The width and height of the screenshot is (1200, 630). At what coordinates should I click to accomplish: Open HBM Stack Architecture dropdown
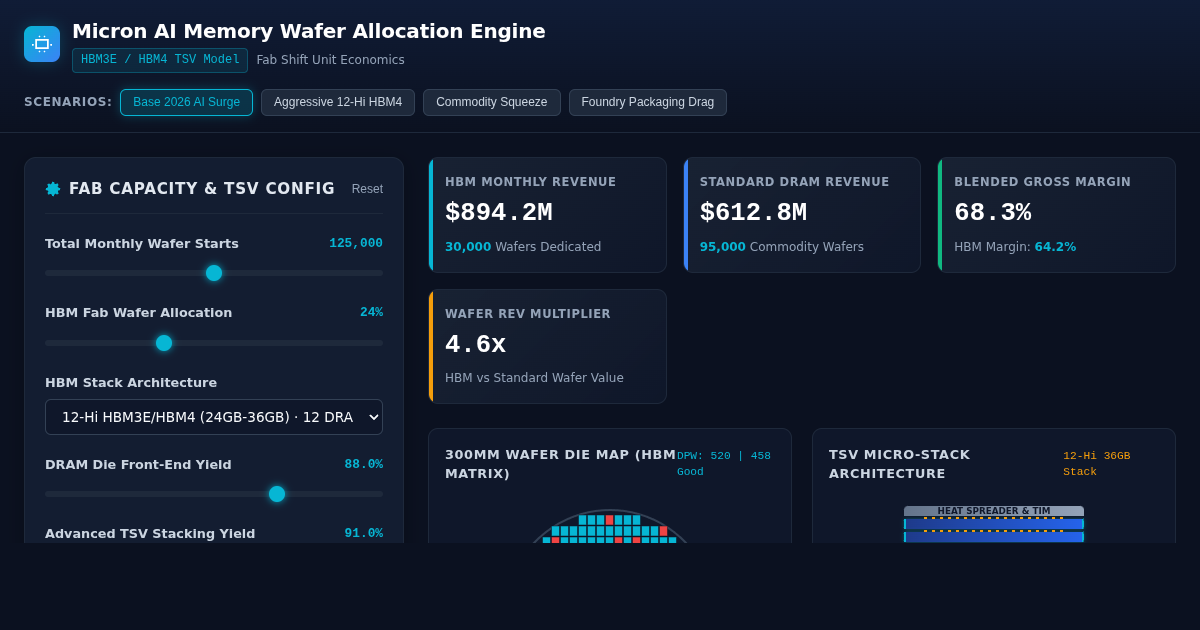tap(214, 417)
